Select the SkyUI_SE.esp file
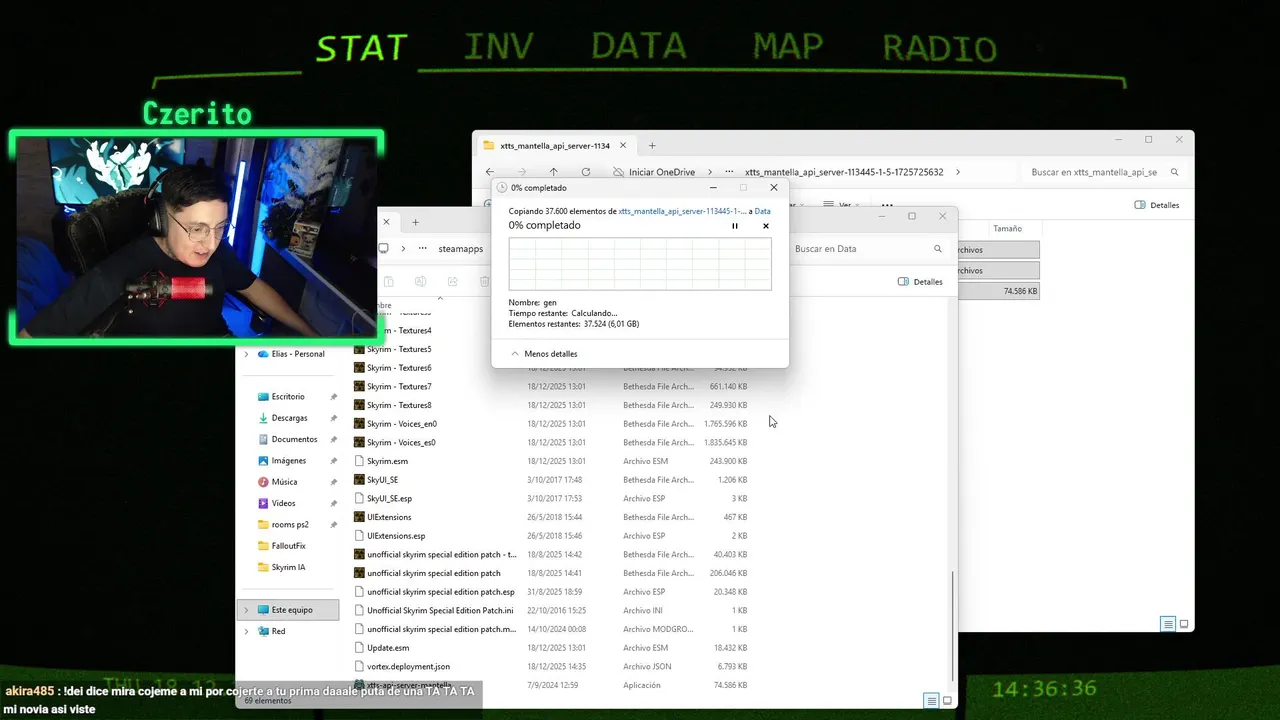This screenshot has width=1280, height=720. point(389,499)
